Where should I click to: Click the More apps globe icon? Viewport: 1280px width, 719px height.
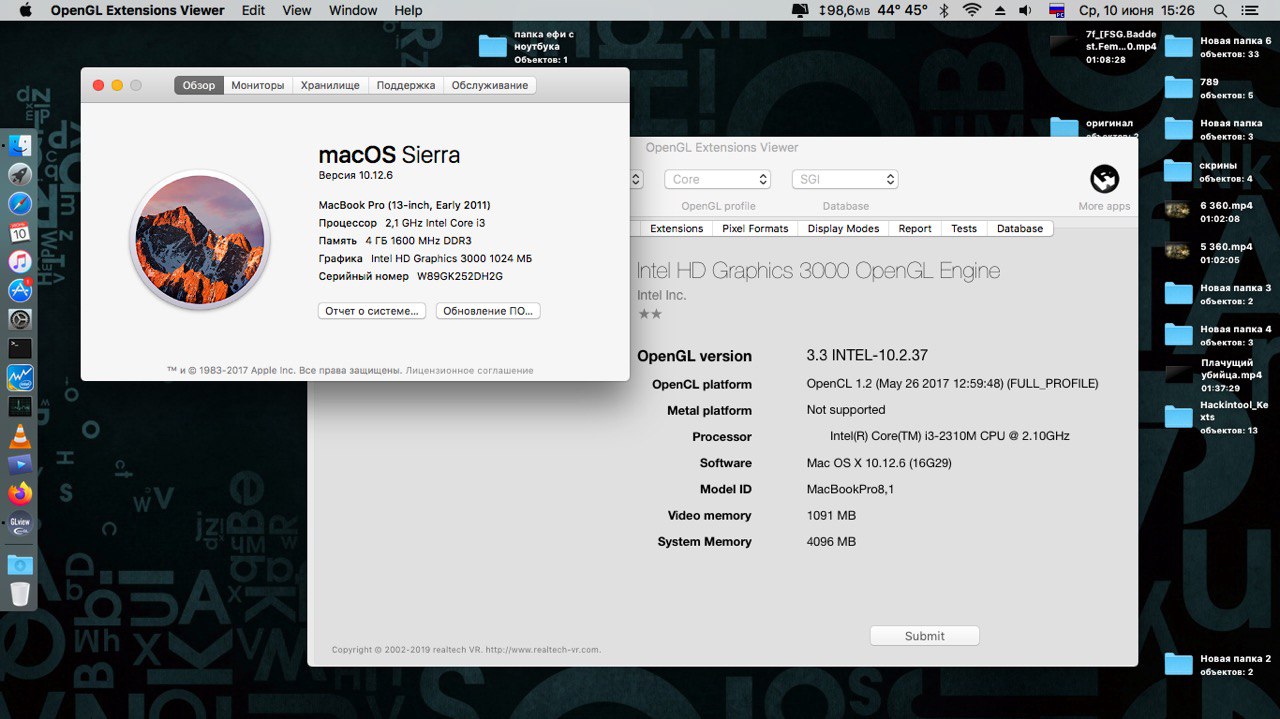coord(1104,179)
